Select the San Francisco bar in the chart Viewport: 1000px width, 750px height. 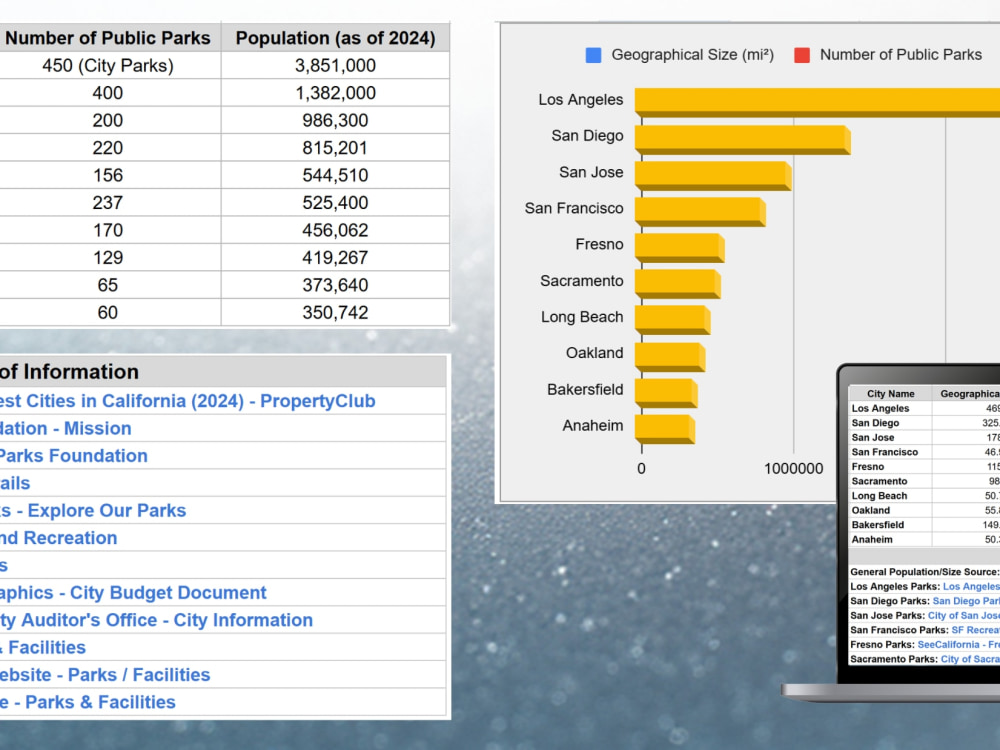pyautogui.click(x=700, y=212)
